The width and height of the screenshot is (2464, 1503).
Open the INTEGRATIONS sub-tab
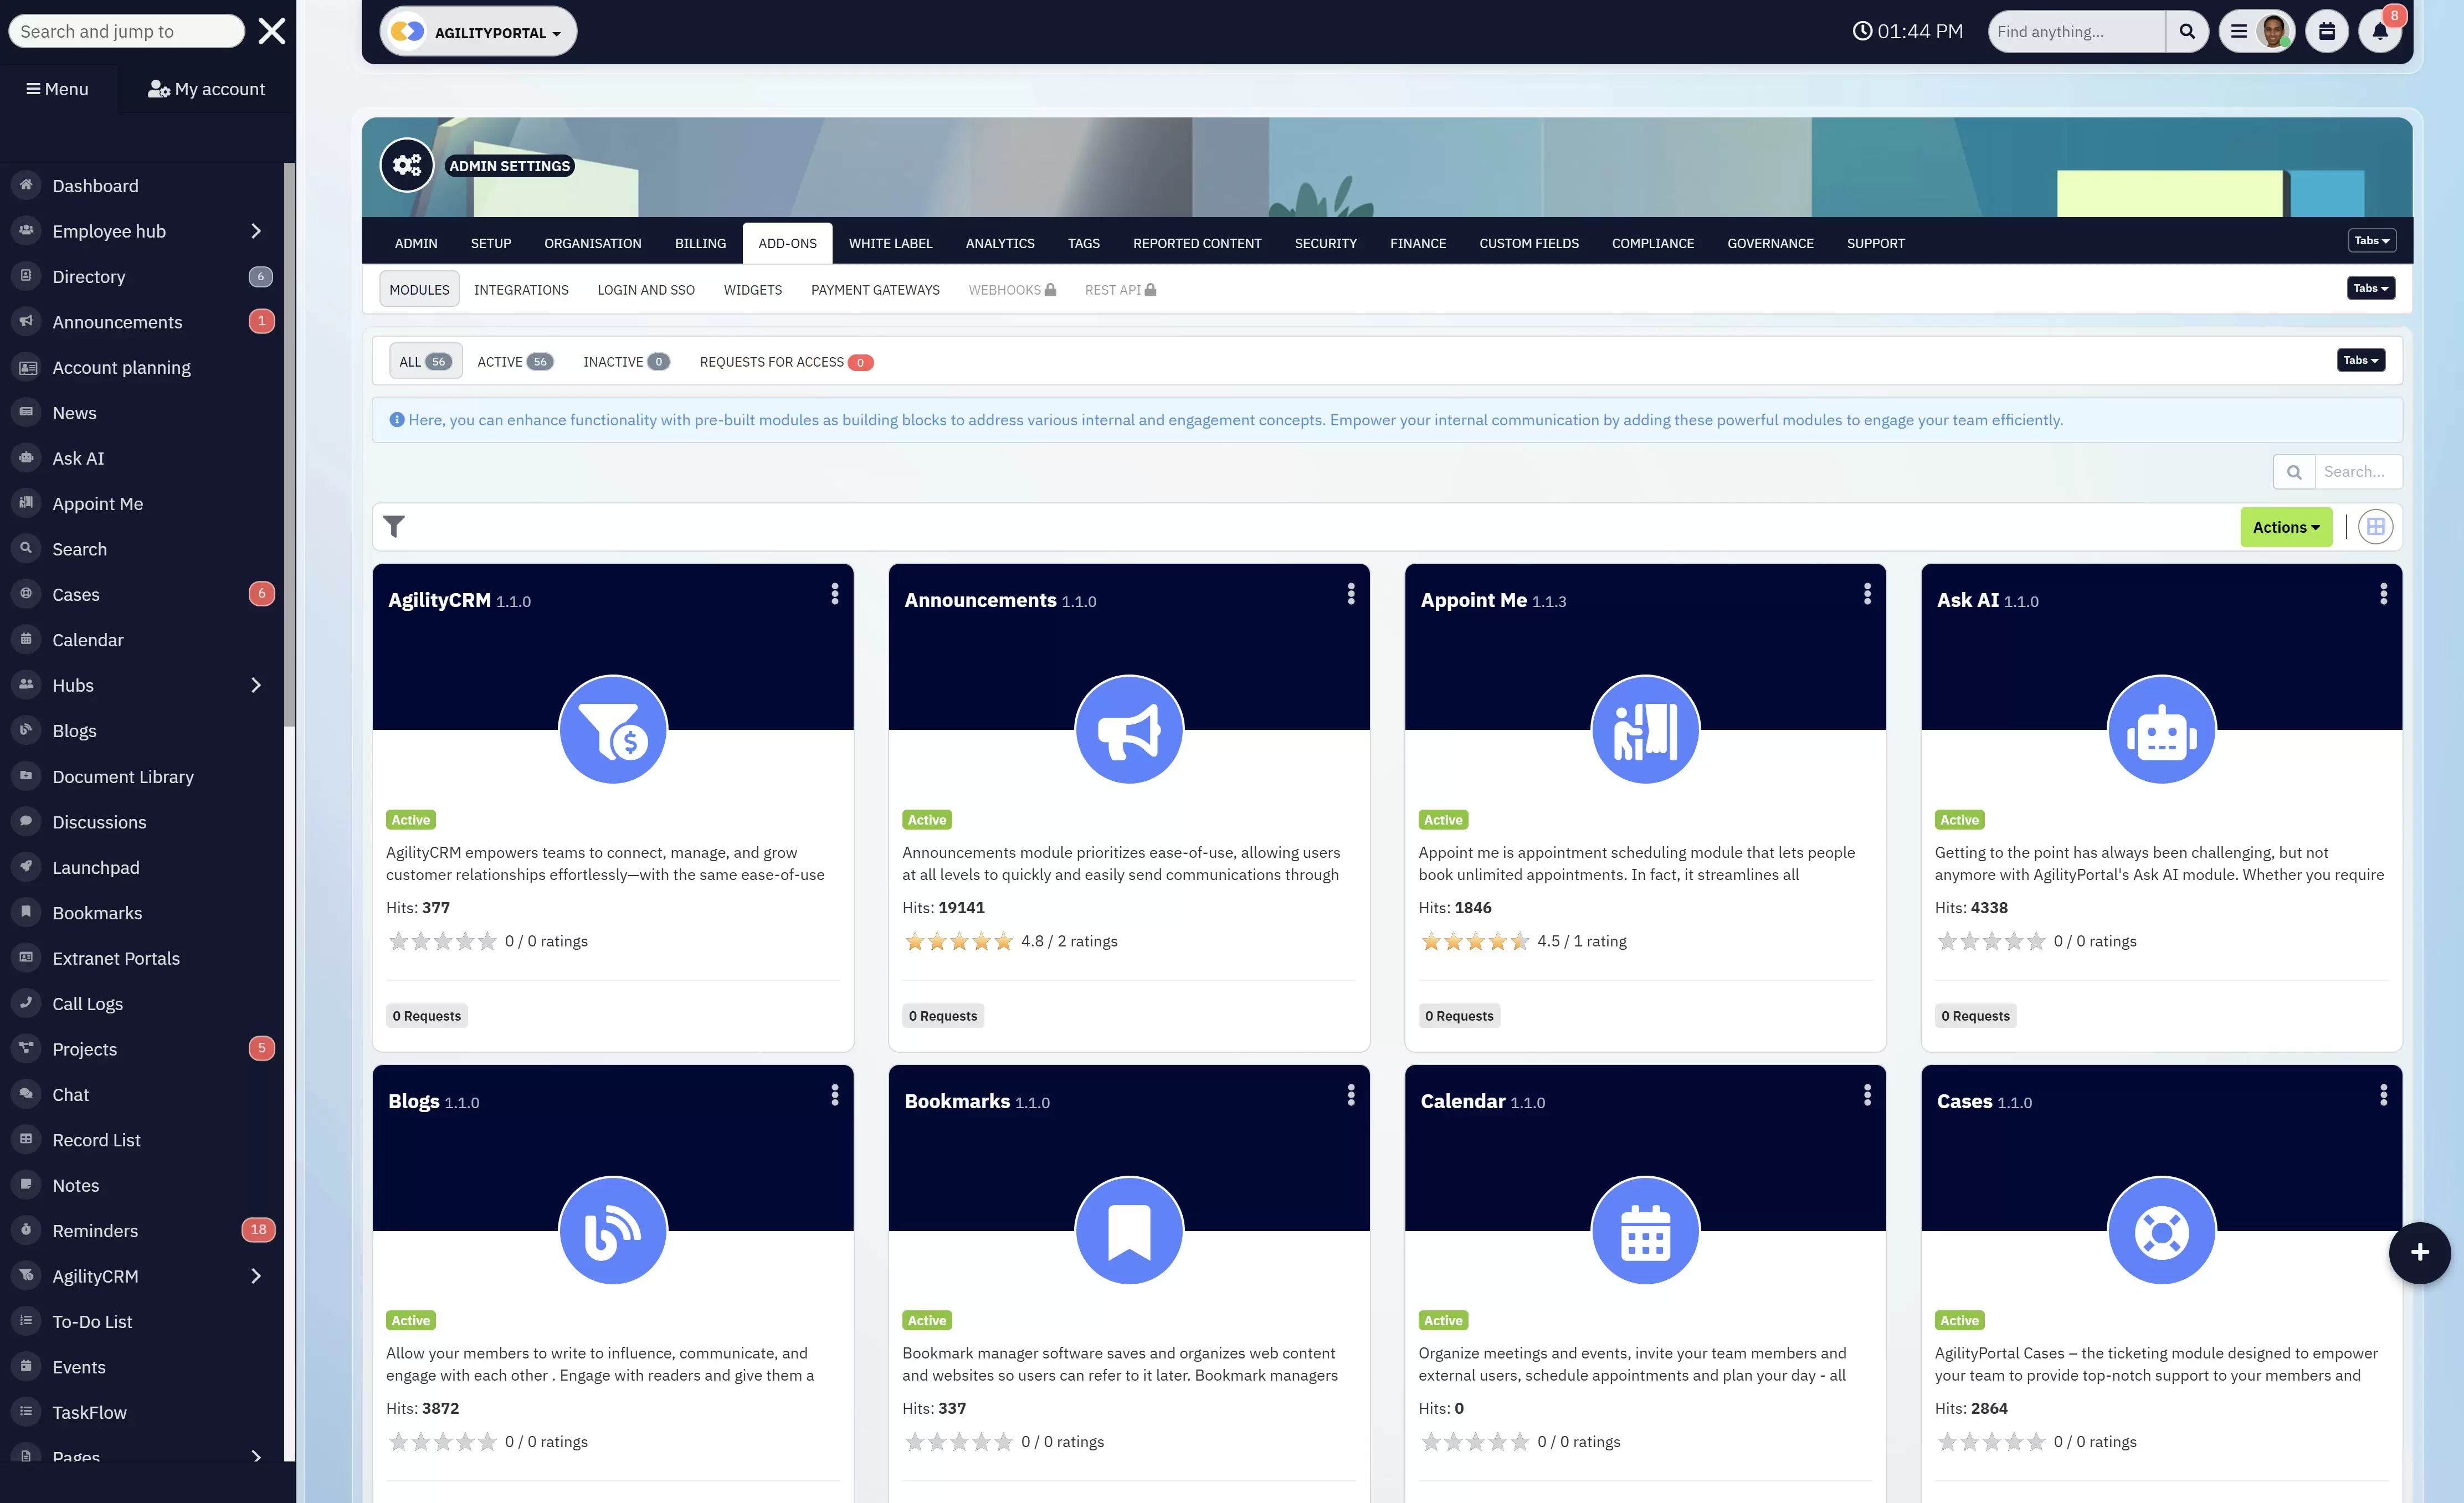click(521, 290)
